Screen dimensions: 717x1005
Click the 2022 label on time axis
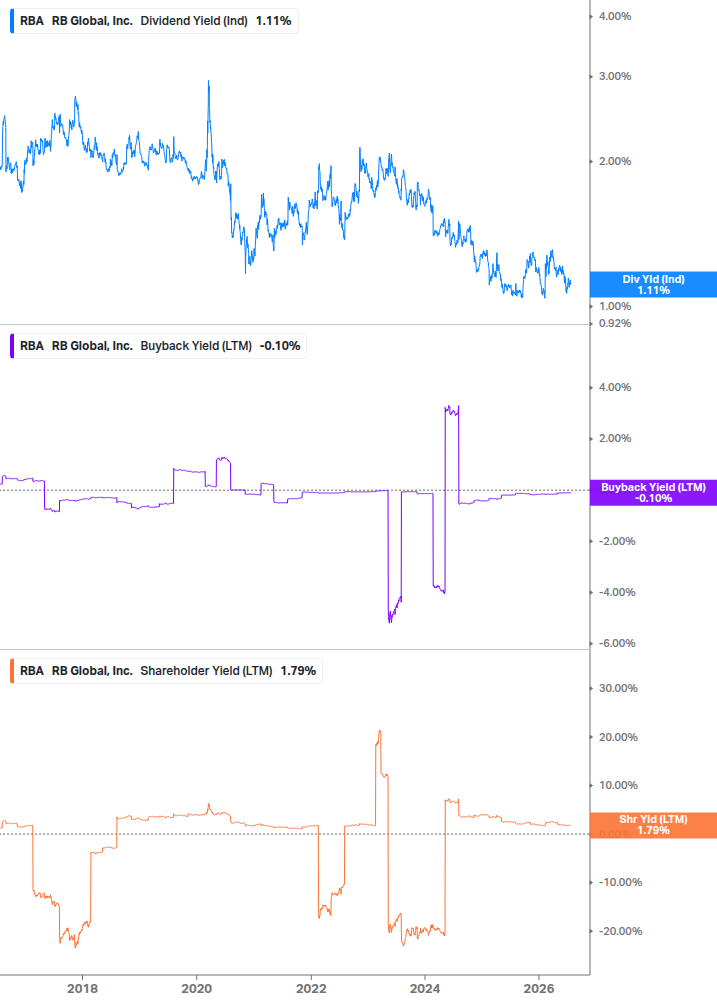tap(311, 988)
